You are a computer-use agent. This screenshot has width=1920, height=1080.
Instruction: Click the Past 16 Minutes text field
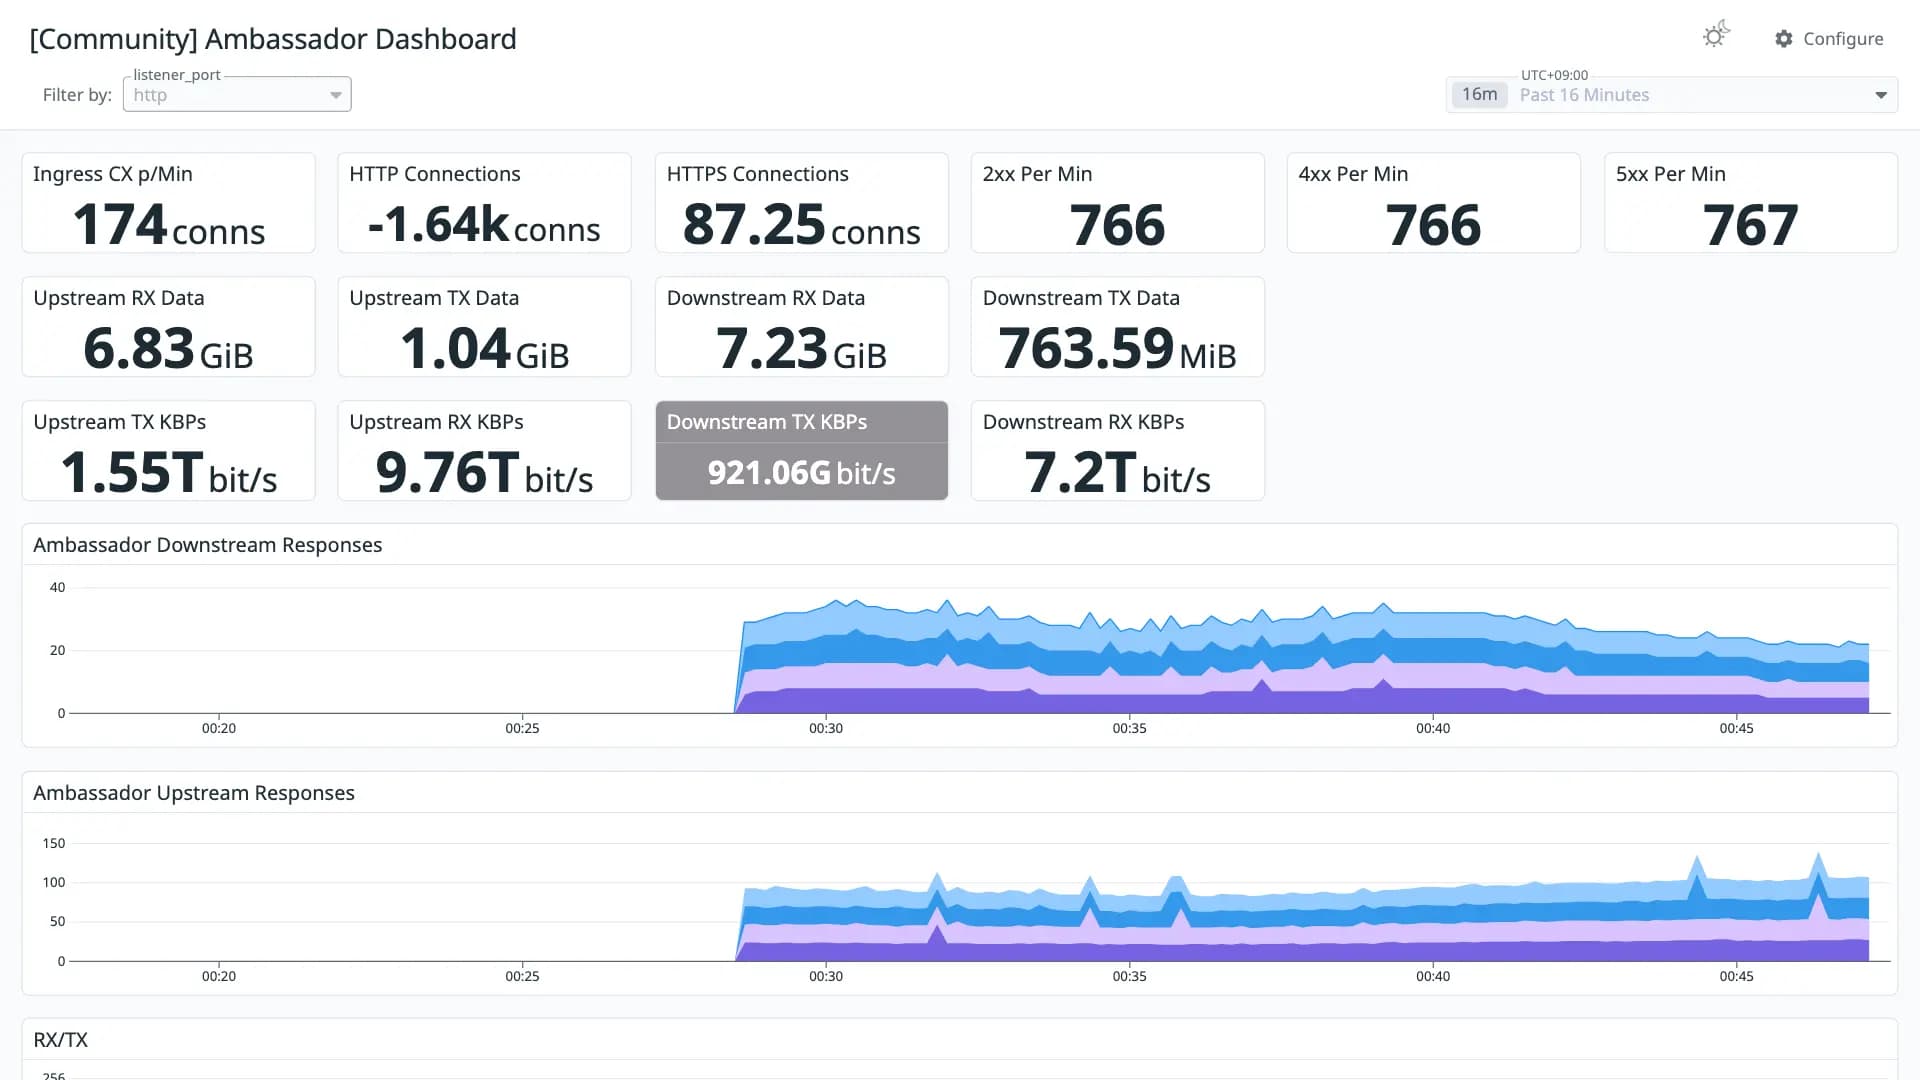[1584, 95]
